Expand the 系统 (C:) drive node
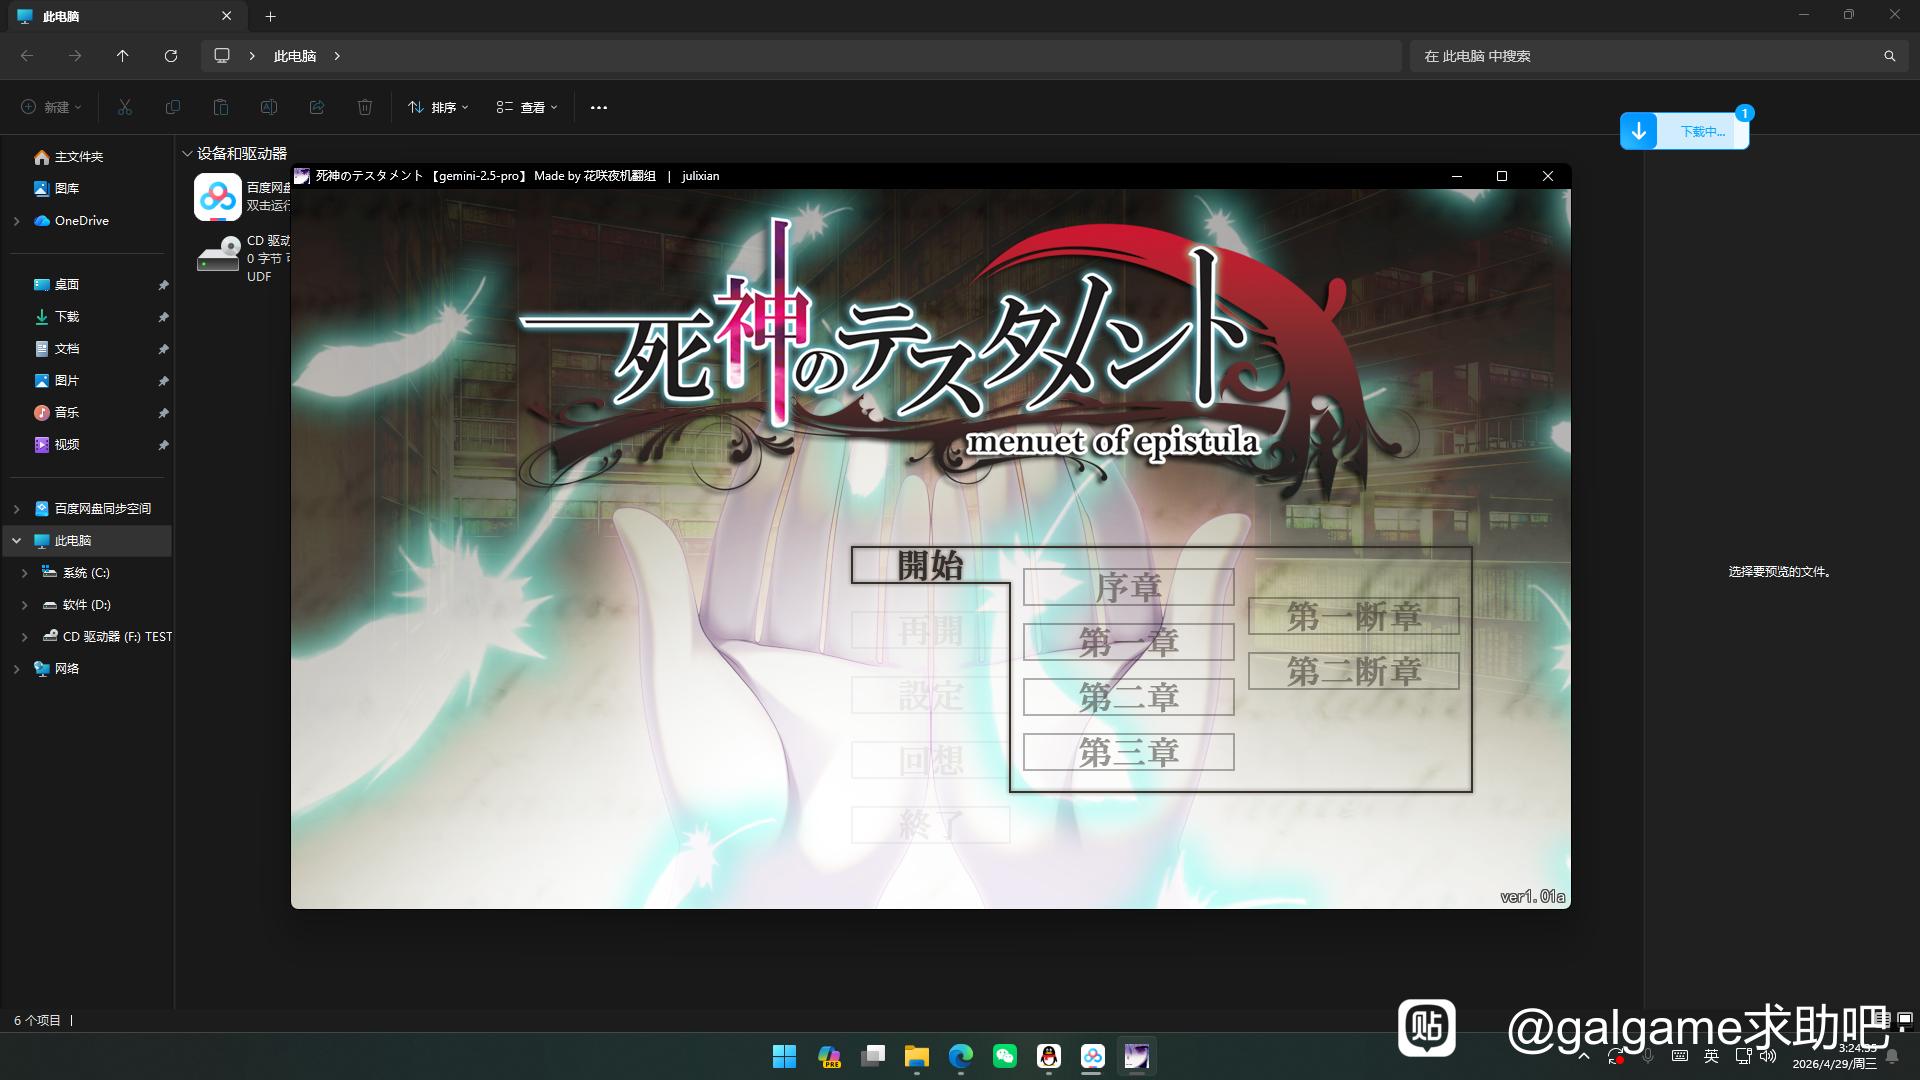1920x1080 pixels. (x=25, y=573)
